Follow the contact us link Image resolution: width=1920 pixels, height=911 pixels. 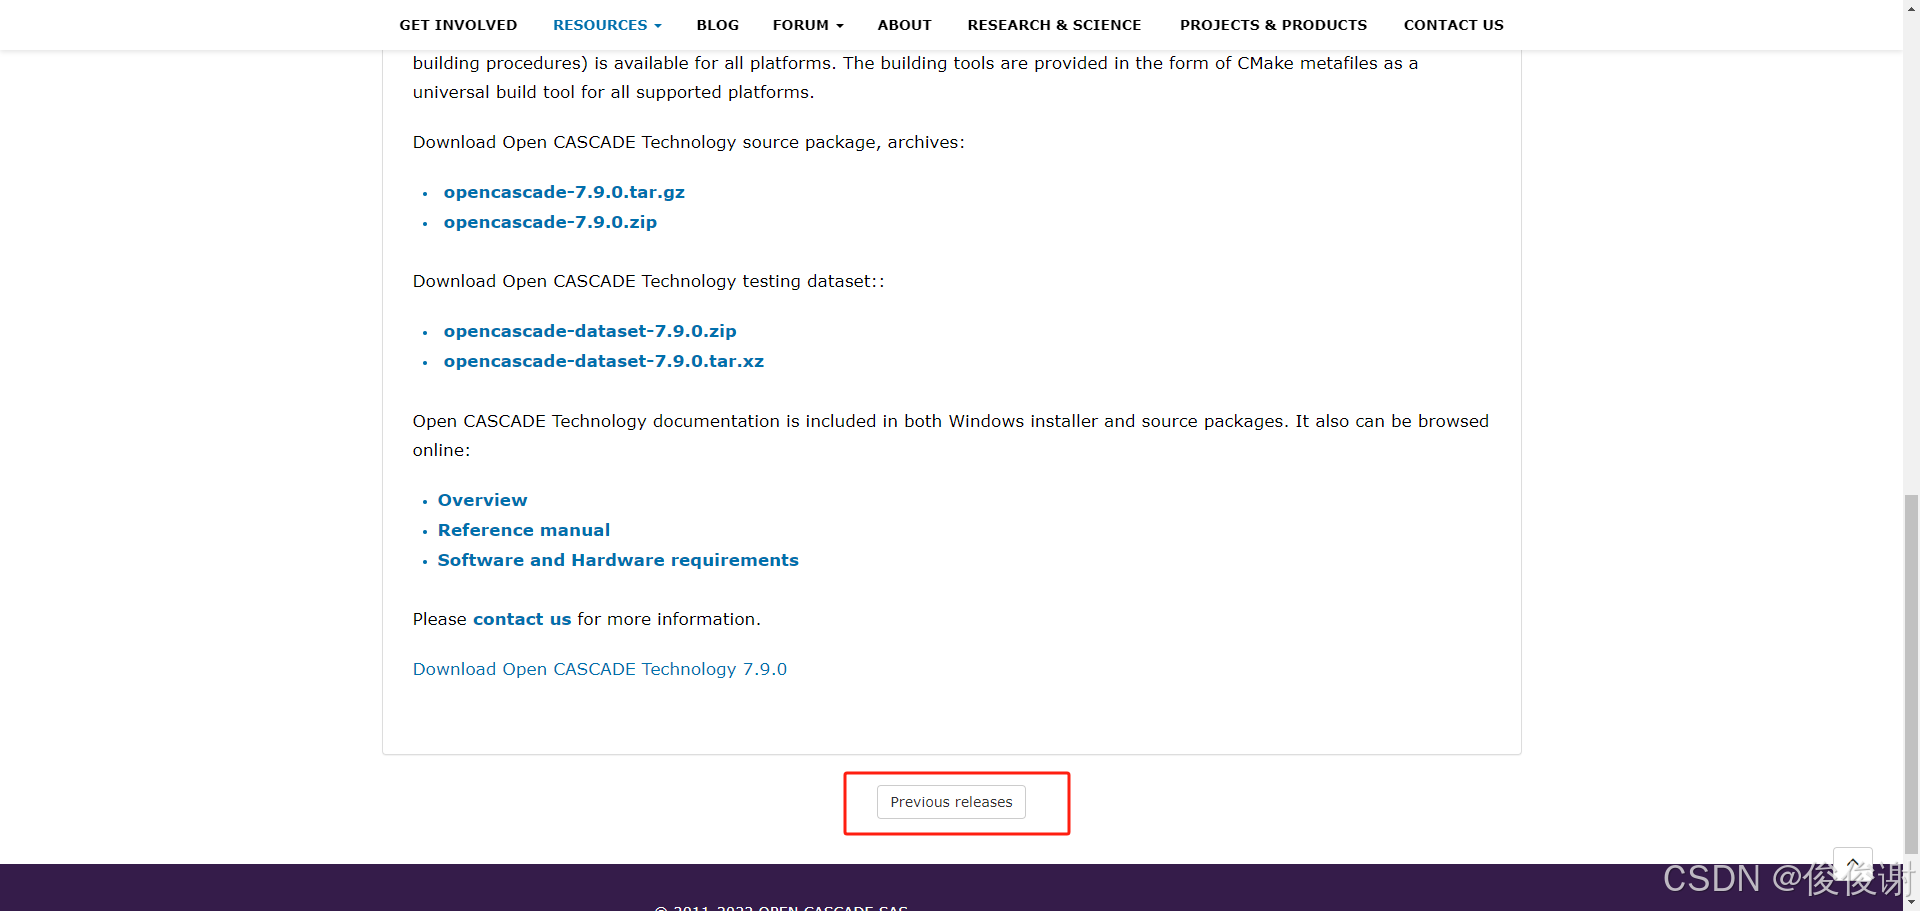pos(521,619)
